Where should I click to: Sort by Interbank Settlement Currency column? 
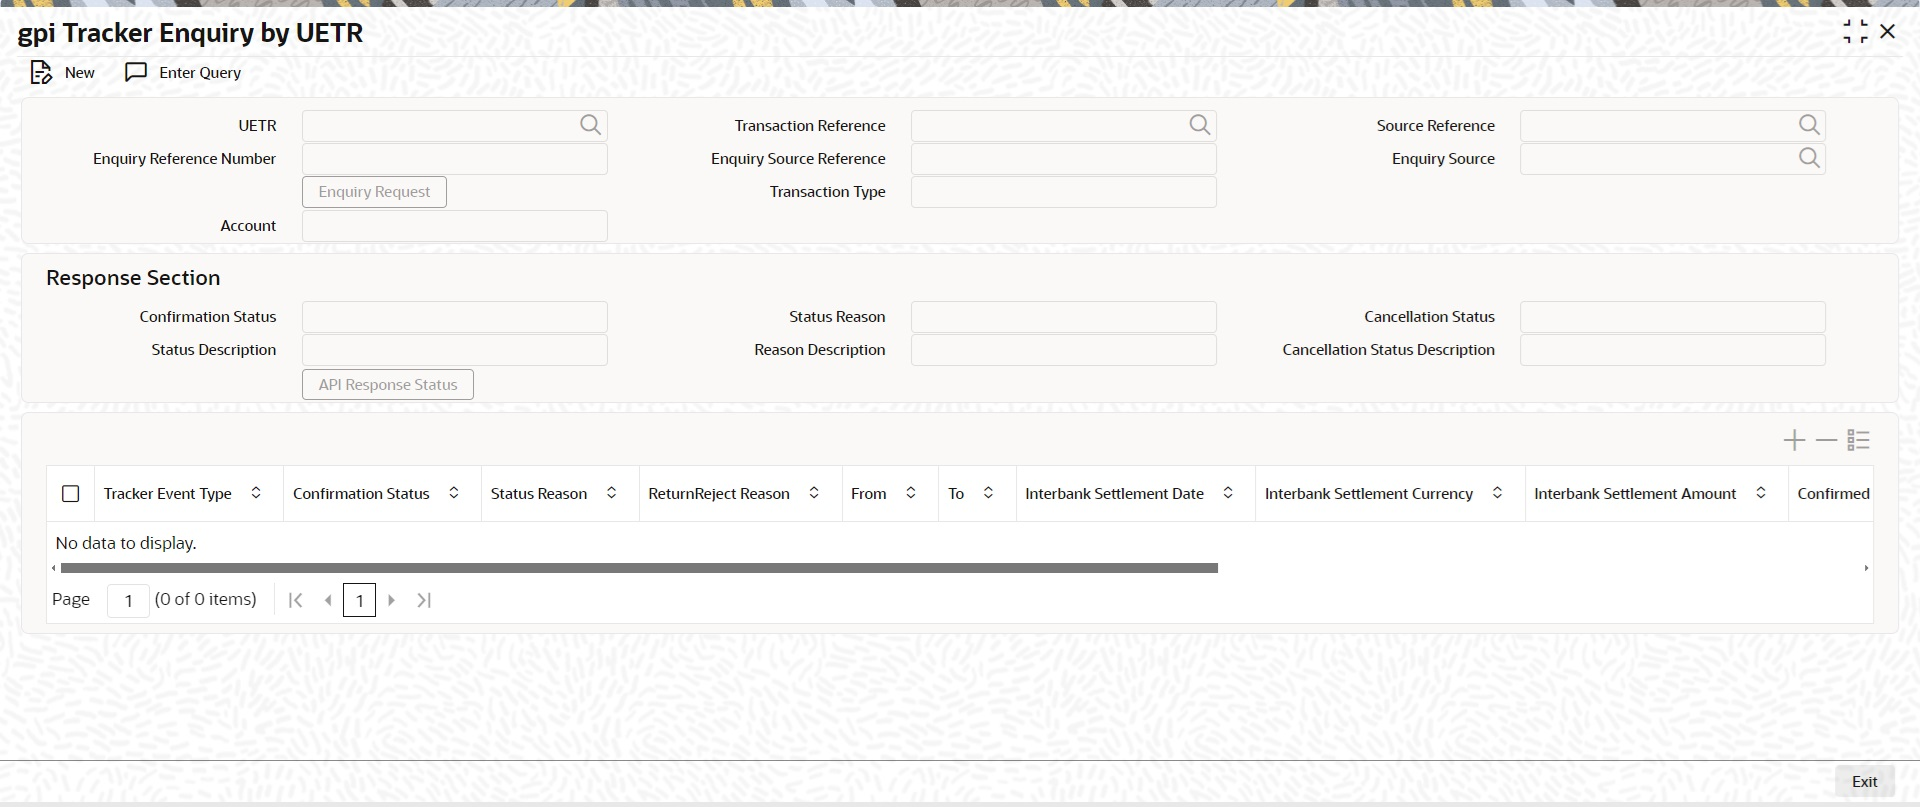[1497, 493]
